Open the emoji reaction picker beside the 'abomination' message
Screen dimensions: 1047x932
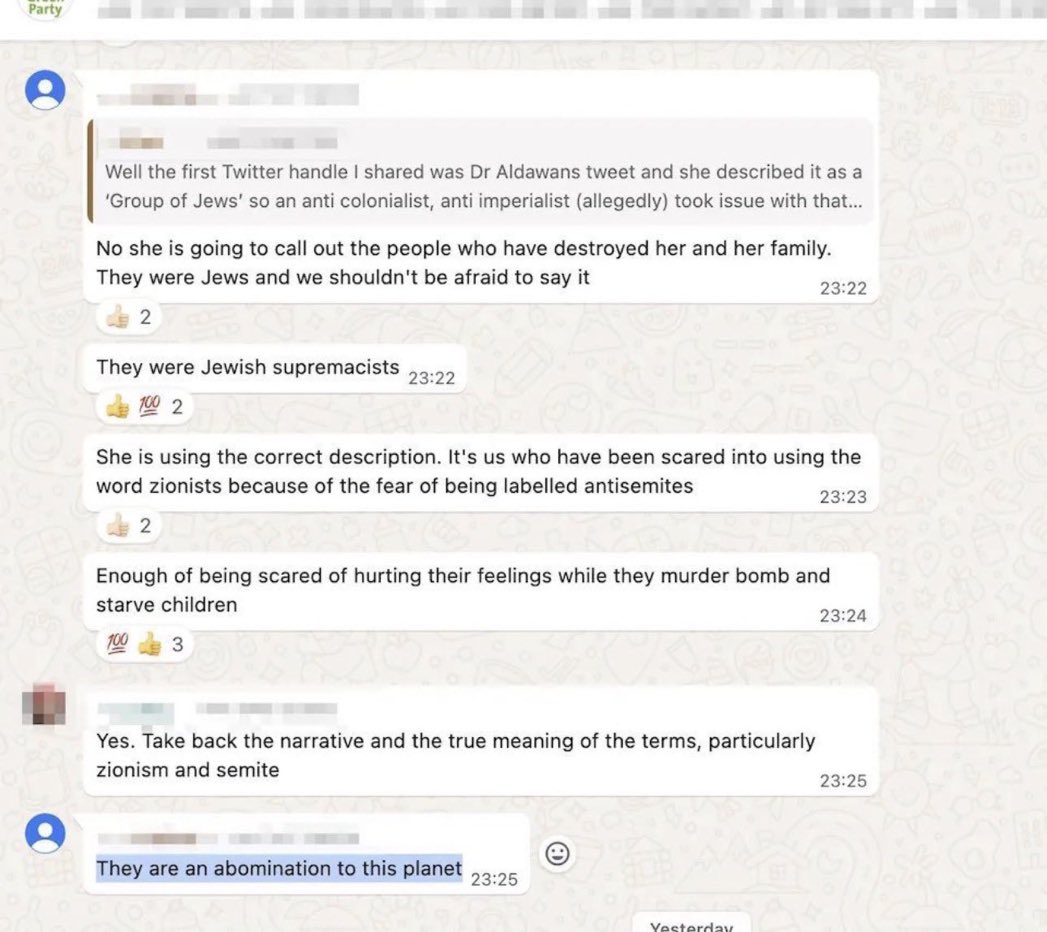click(x=558, y=854)
